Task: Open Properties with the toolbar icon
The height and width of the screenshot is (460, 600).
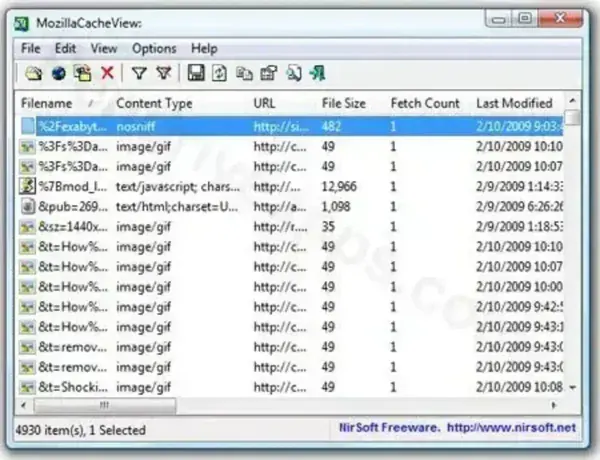Action: (269, 73)
